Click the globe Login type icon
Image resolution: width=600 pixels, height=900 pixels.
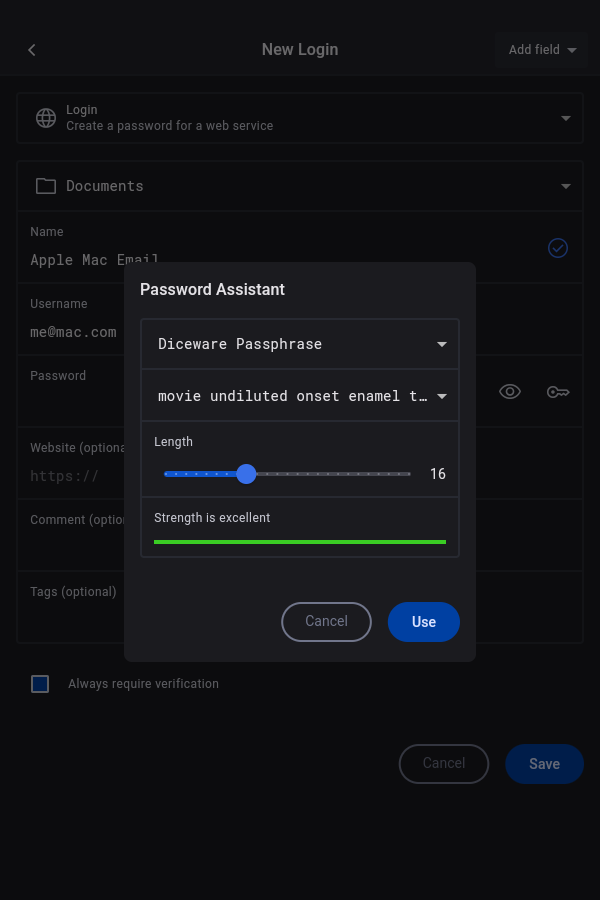(46, 118)
